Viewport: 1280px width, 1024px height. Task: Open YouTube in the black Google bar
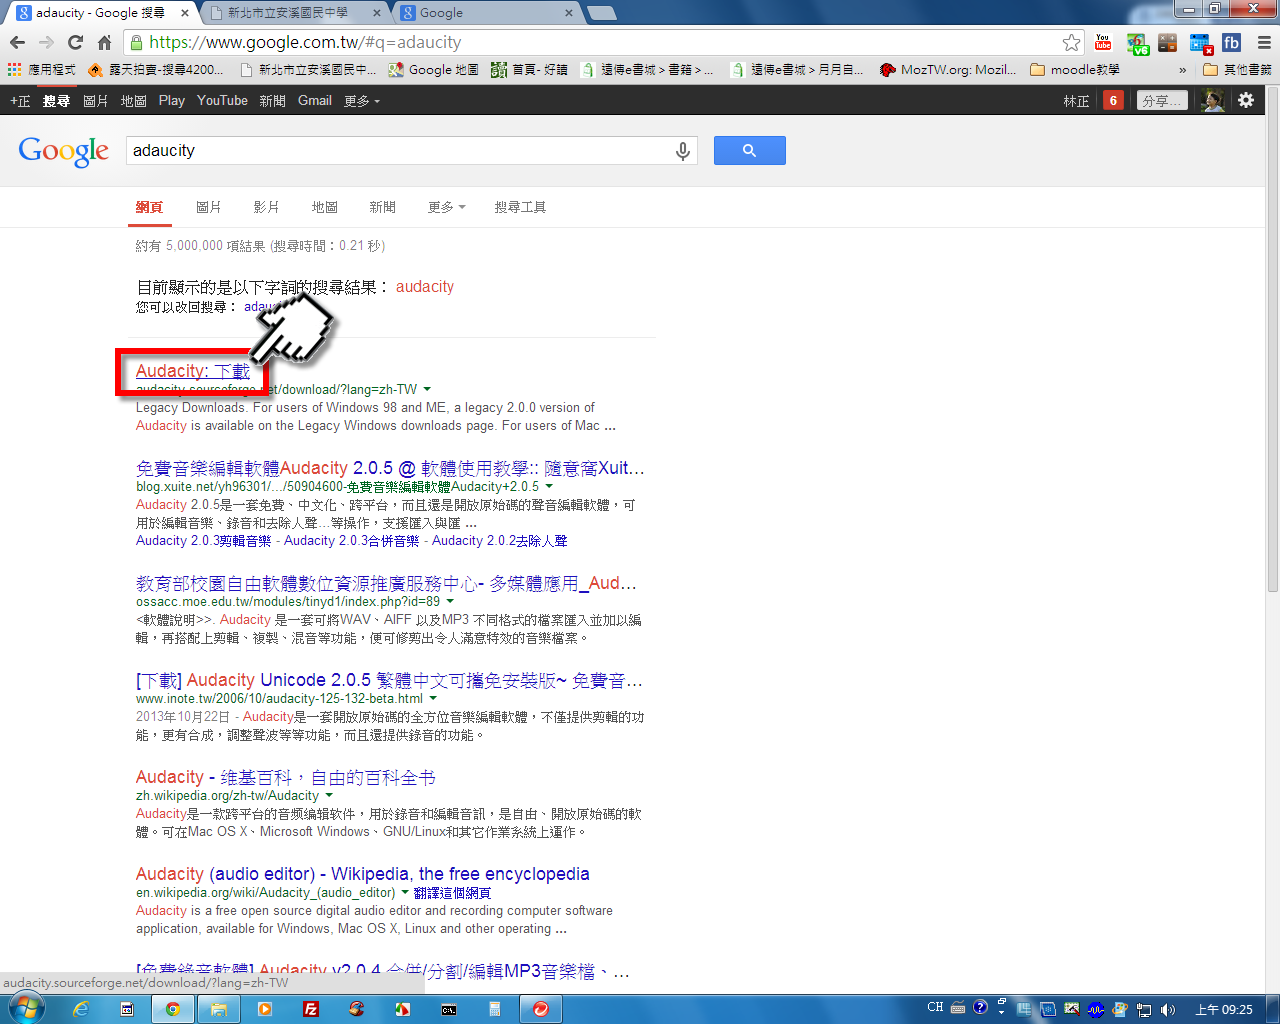click(x=222, y=101)
